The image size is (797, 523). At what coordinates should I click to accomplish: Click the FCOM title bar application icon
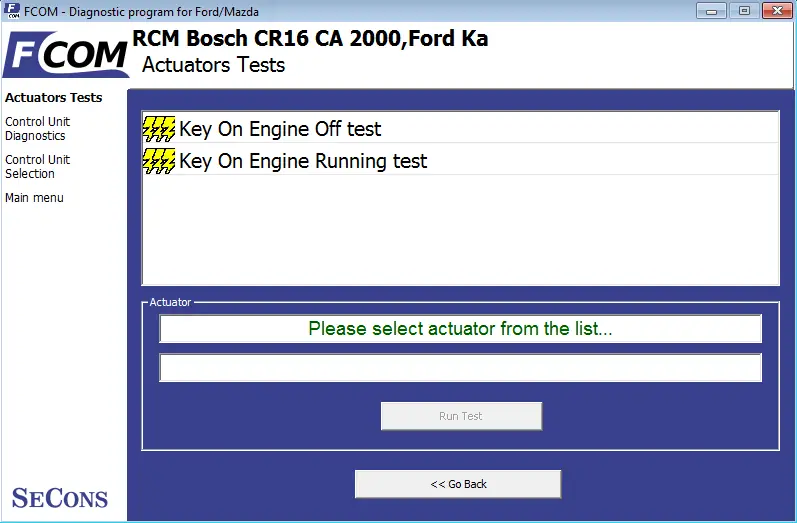click(12, 11)
